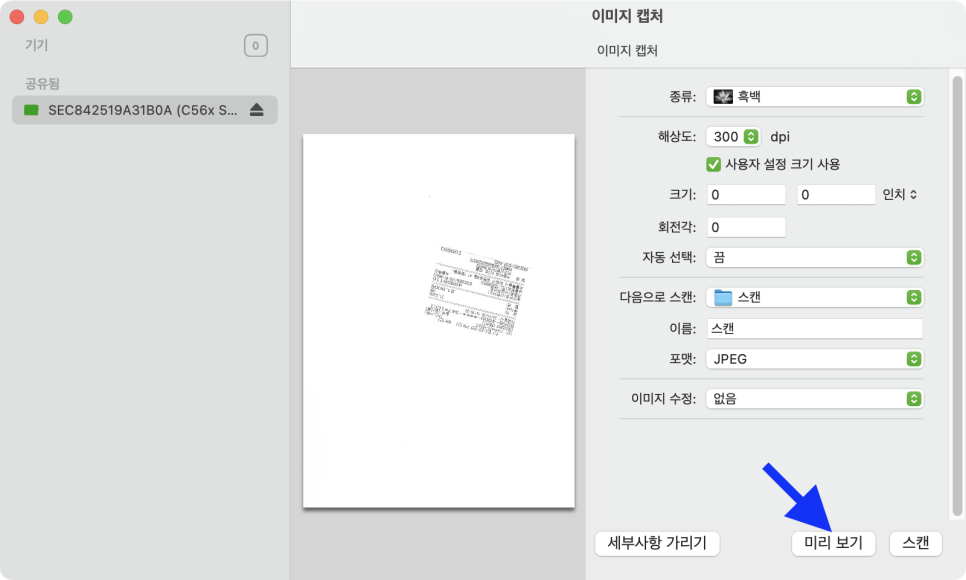Select the SEC842519A31B0A scanner in the sidebar
Viewport: 966px width, 580px height.
[144, 110]
